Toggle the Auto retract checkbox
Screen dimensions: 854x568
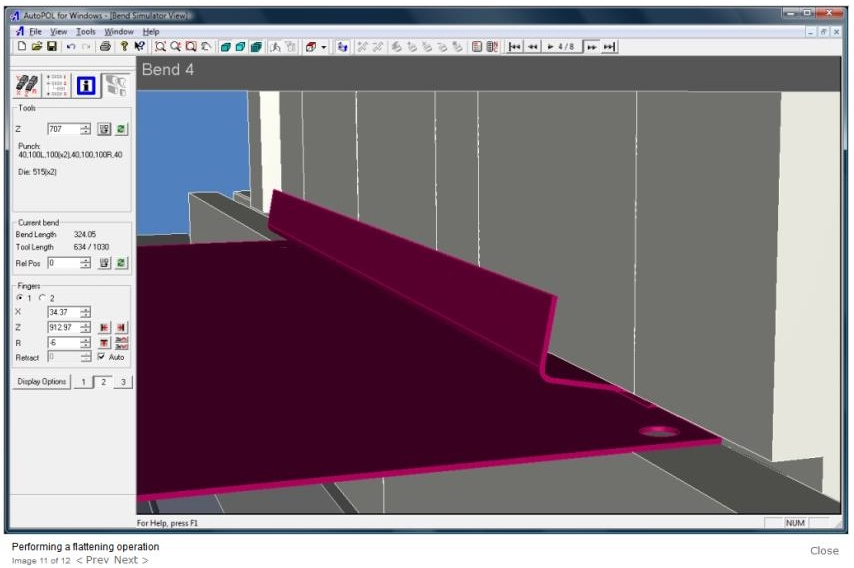click(x=101, y=357)
